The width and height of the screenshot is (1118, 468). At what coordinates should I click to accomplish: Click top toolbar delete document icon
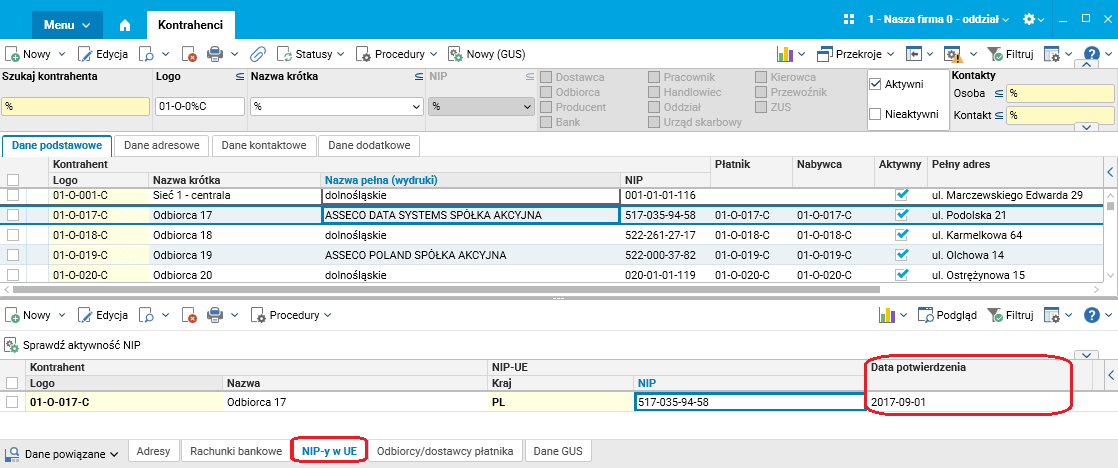click(x=189, y=54)
